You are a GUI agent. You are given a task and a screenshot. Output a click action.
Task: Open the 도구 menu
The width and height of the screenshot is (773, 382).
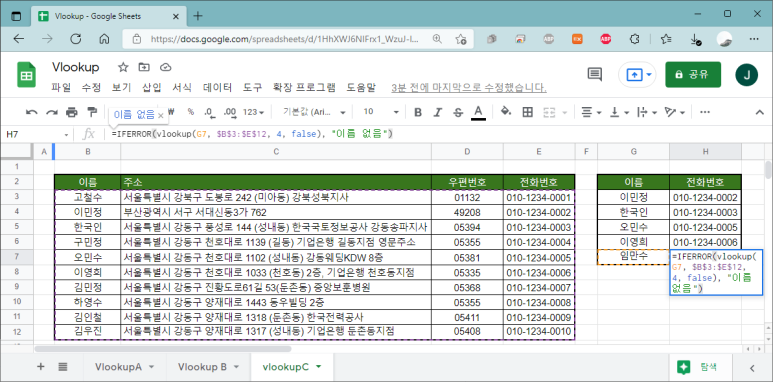(252, 88)
